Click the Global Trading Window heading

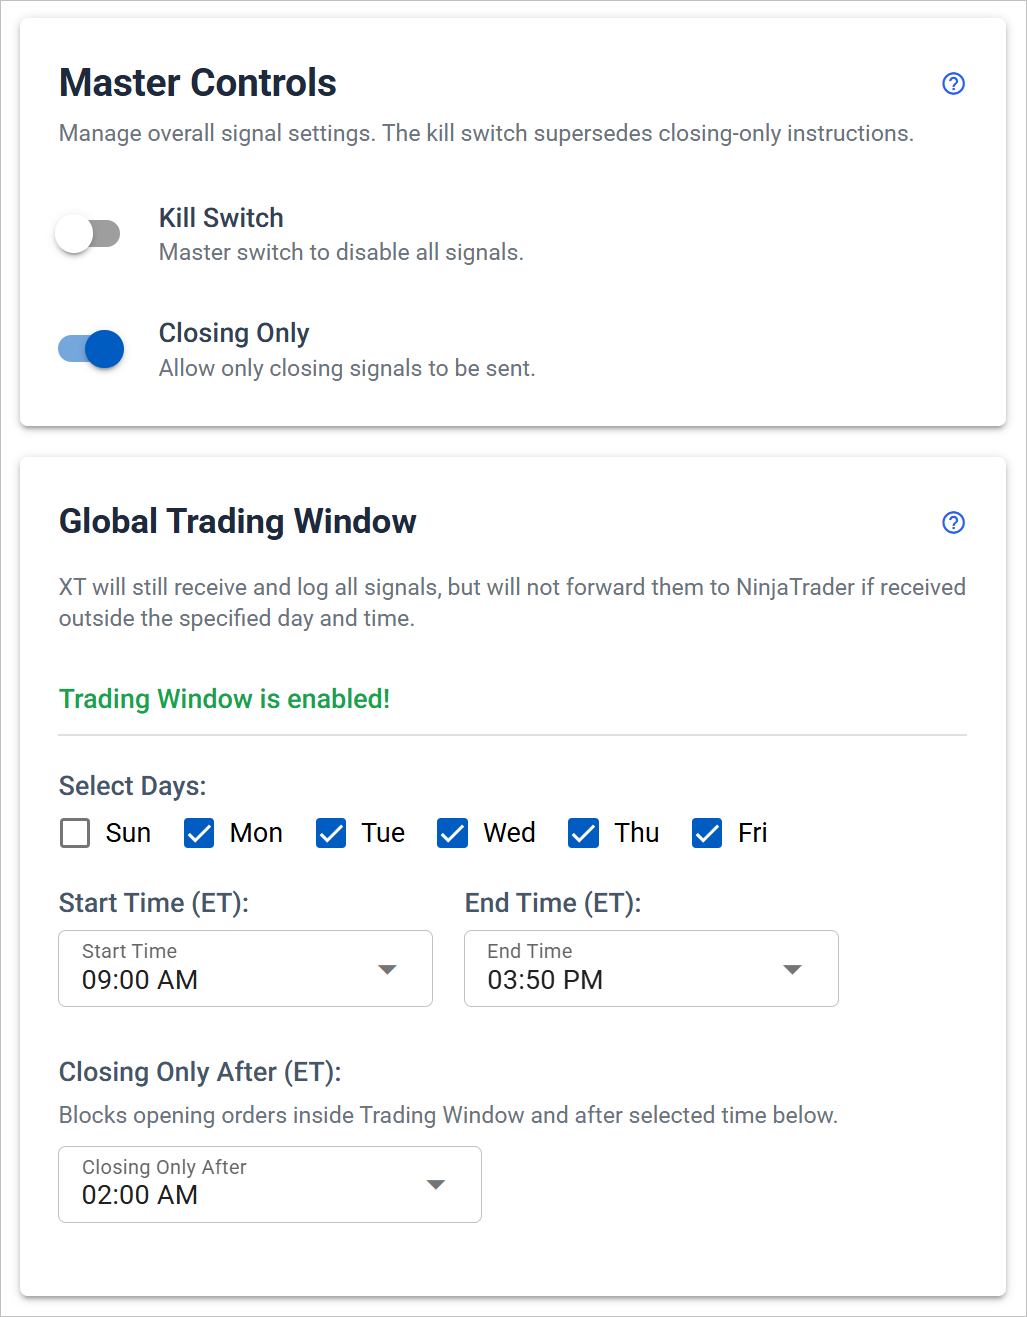coord(238,521)
